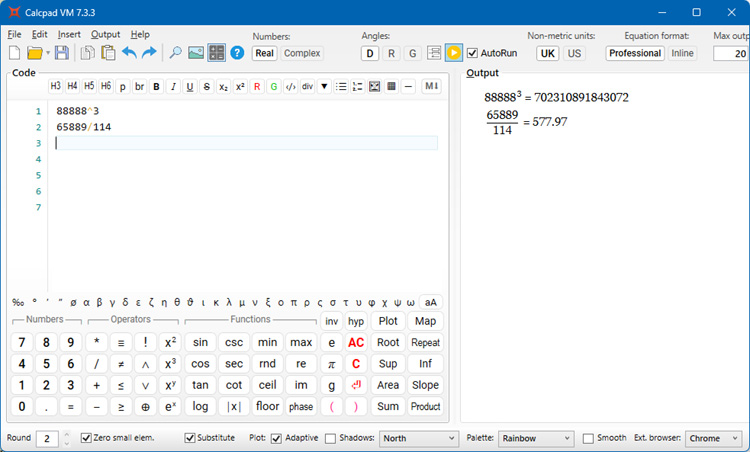Open the Help menu

pyautogui.click(x=140, y=34)
